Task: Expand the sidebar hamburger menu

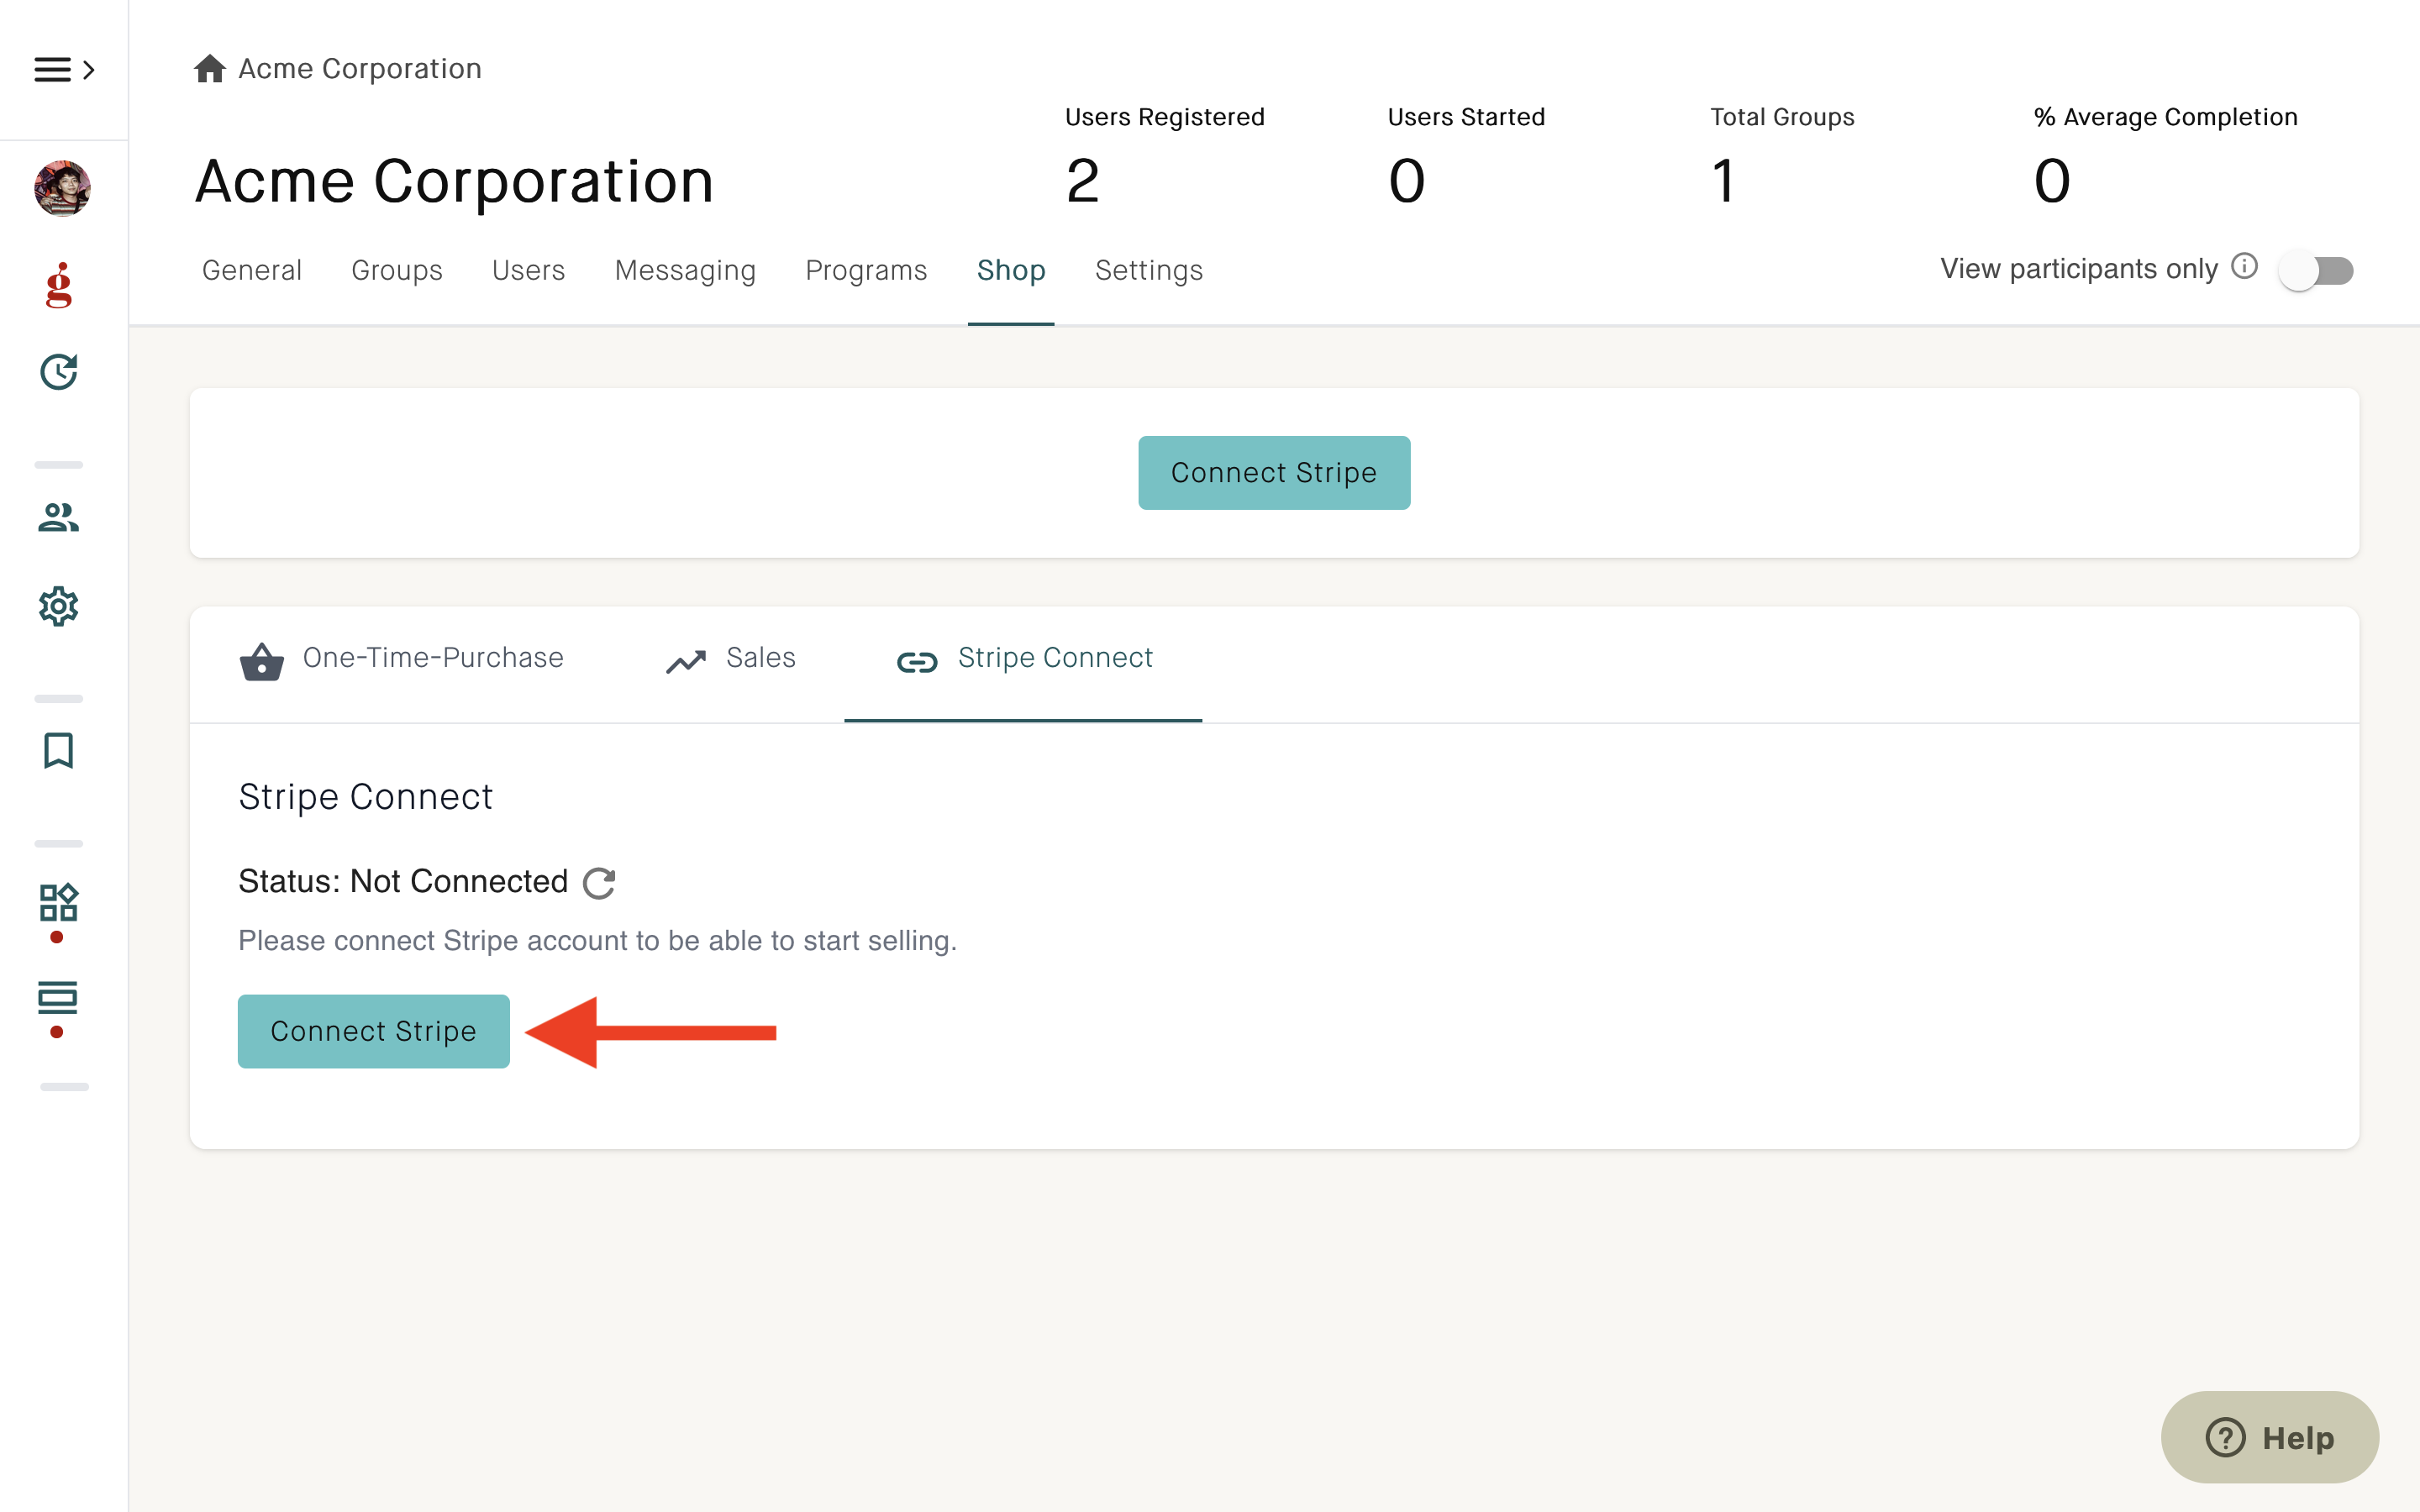Action: [63, 69]
